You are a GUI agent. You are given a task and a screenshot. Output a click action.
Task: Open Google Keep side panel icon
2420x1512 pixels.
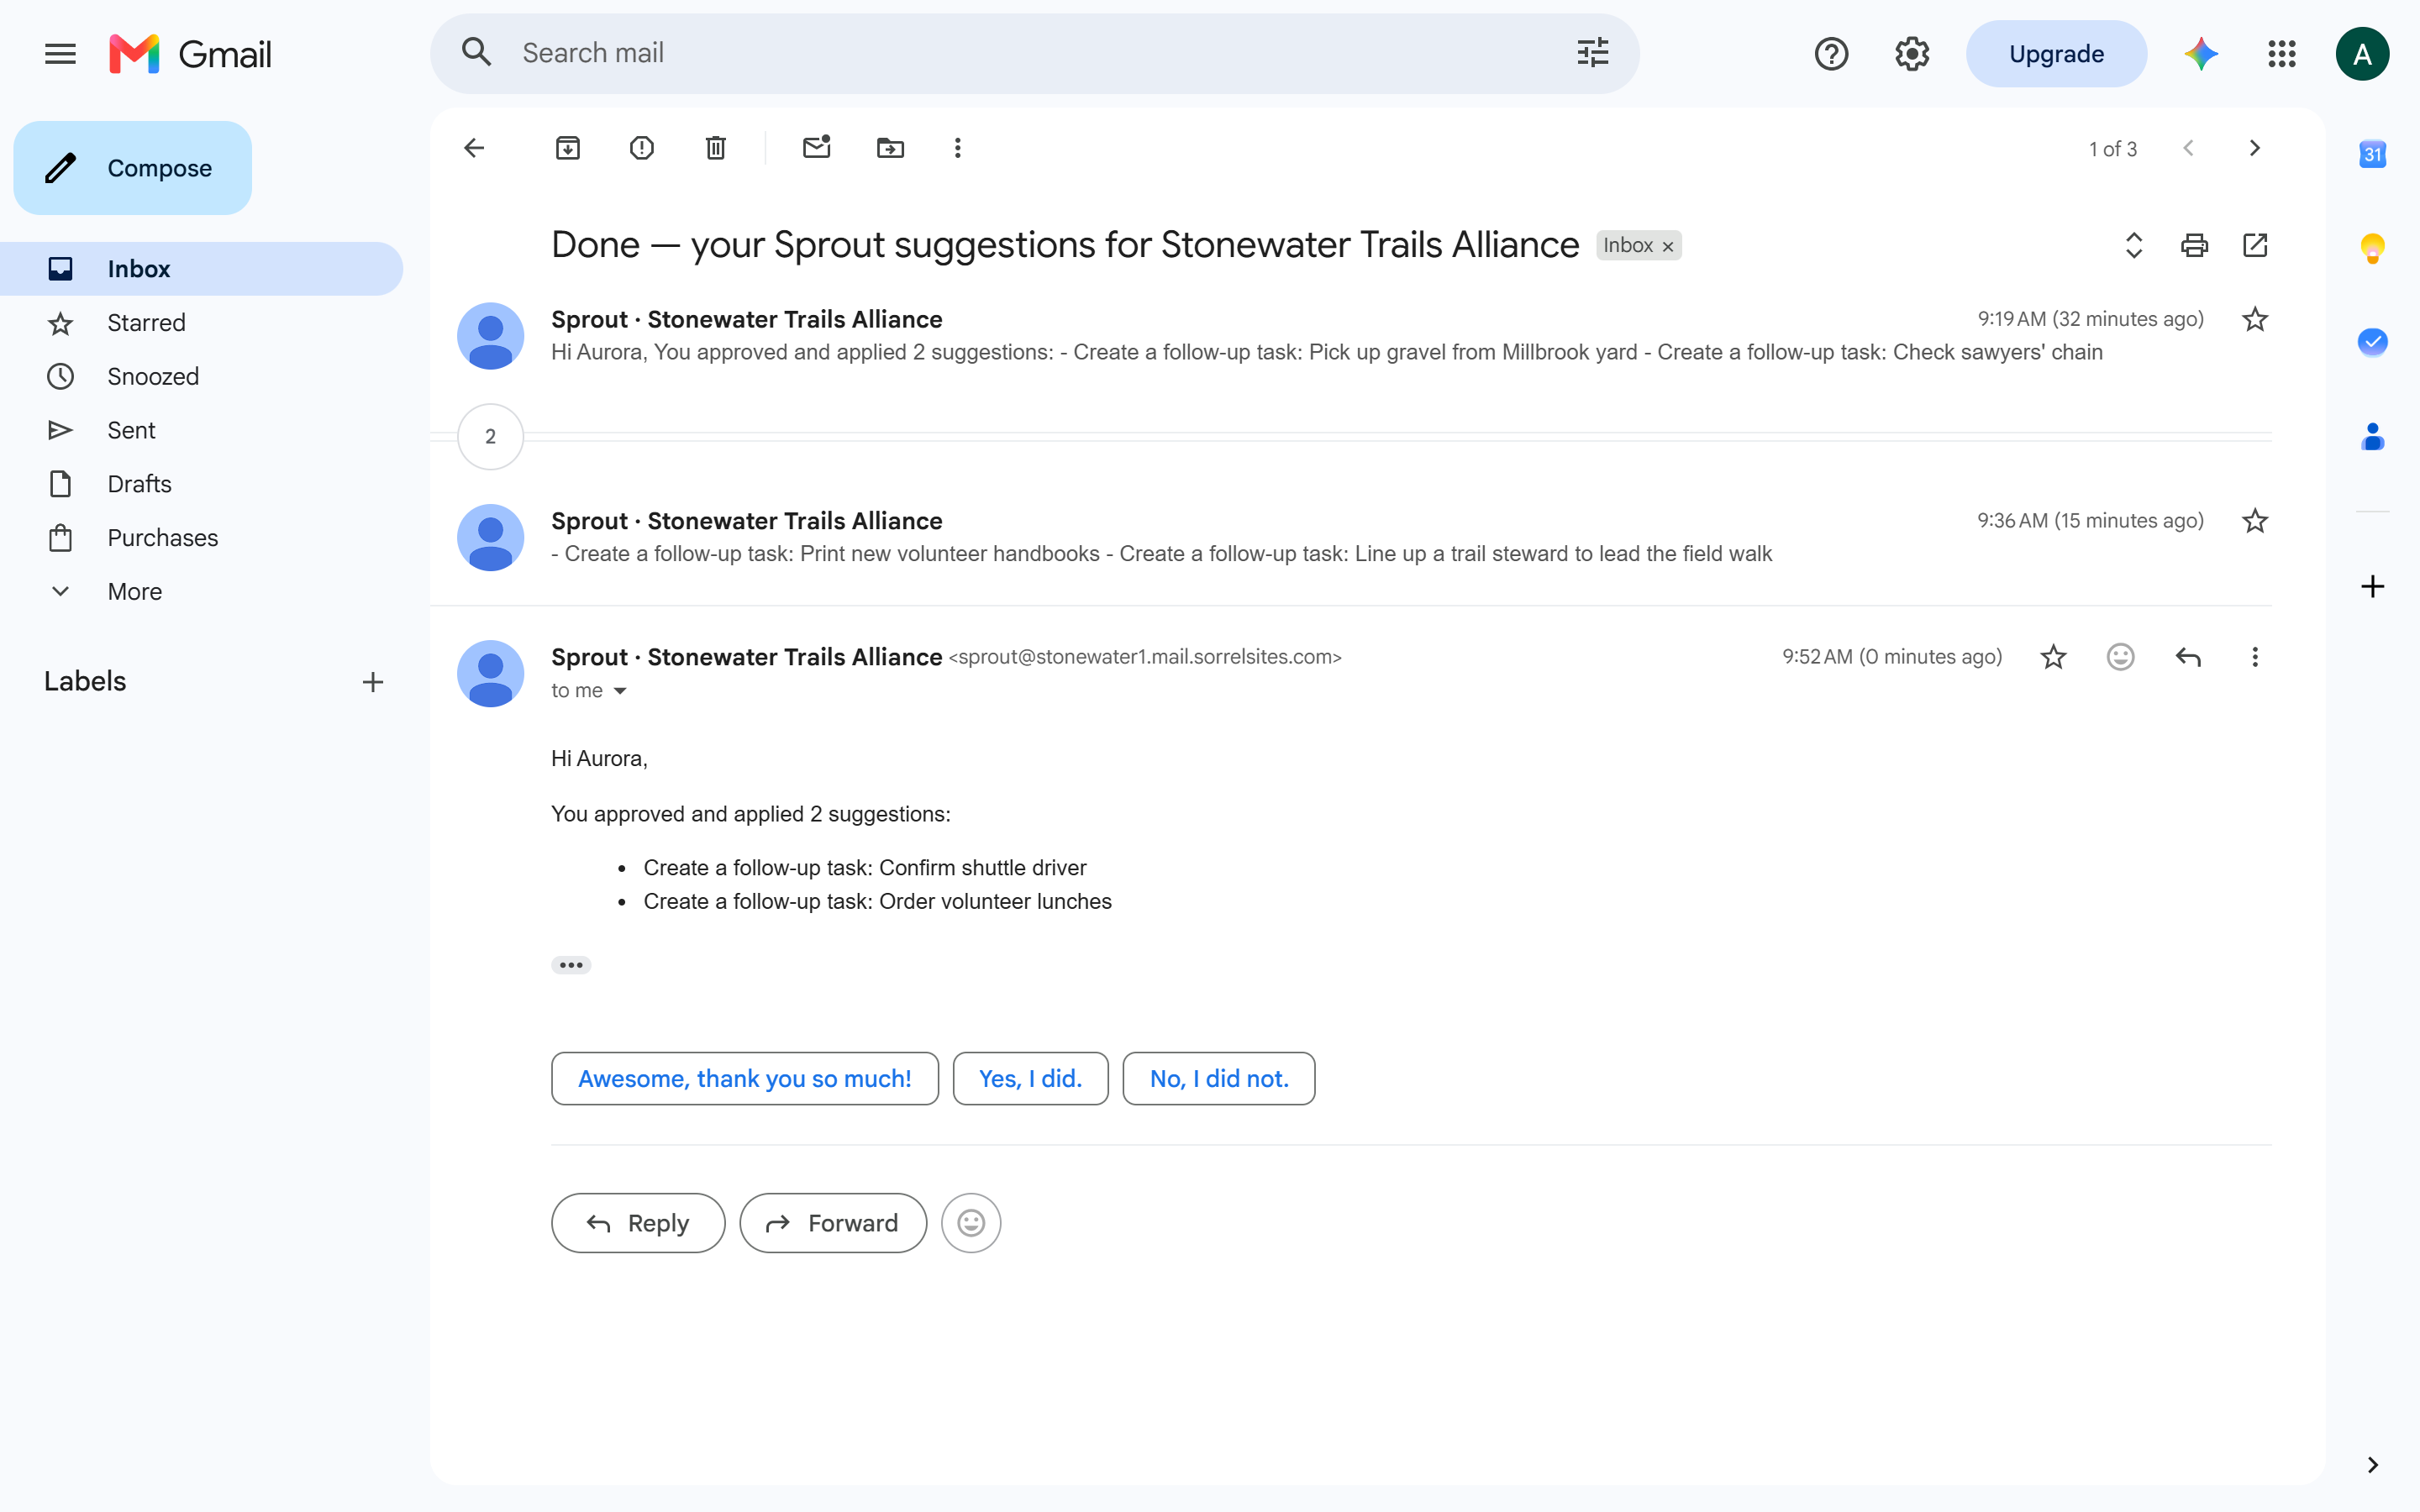tap(2372, 248)
